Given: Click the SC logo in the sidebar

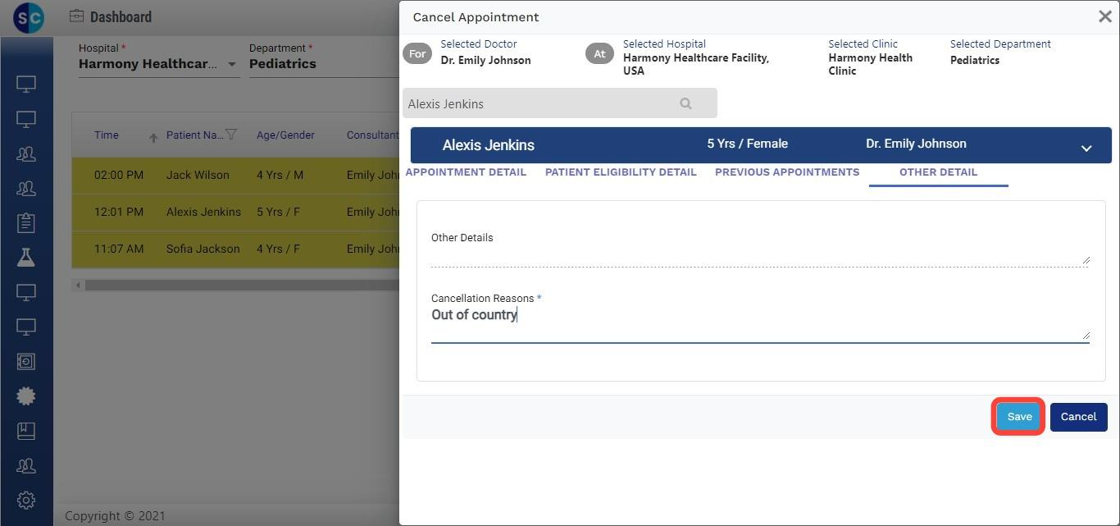Looking at the screenshot, I should point(28,18).
